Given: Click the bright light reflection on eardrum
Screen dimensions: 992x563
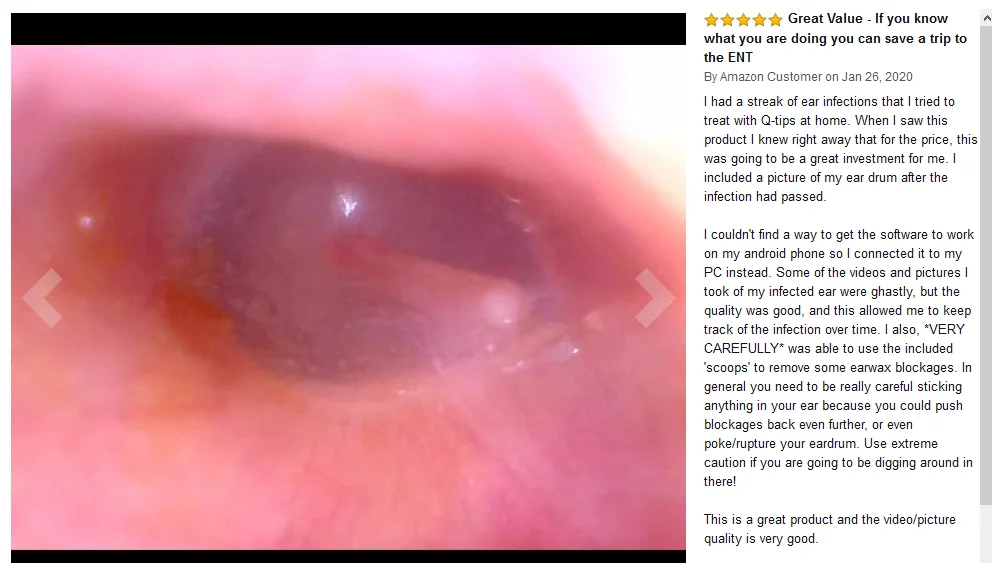Looking at the screenshot, I should coord(347,204).
